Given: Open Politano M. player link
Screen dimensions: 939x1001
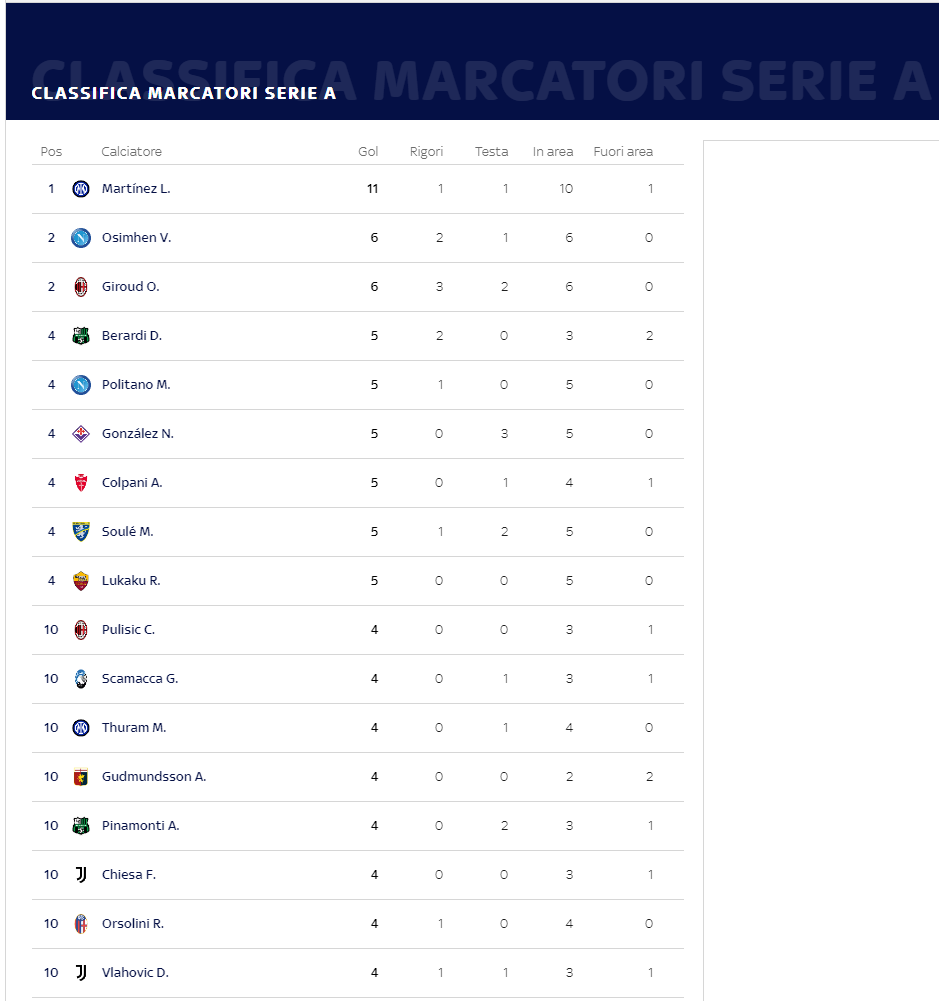Looking at the screenshot, I should [136, 385].
